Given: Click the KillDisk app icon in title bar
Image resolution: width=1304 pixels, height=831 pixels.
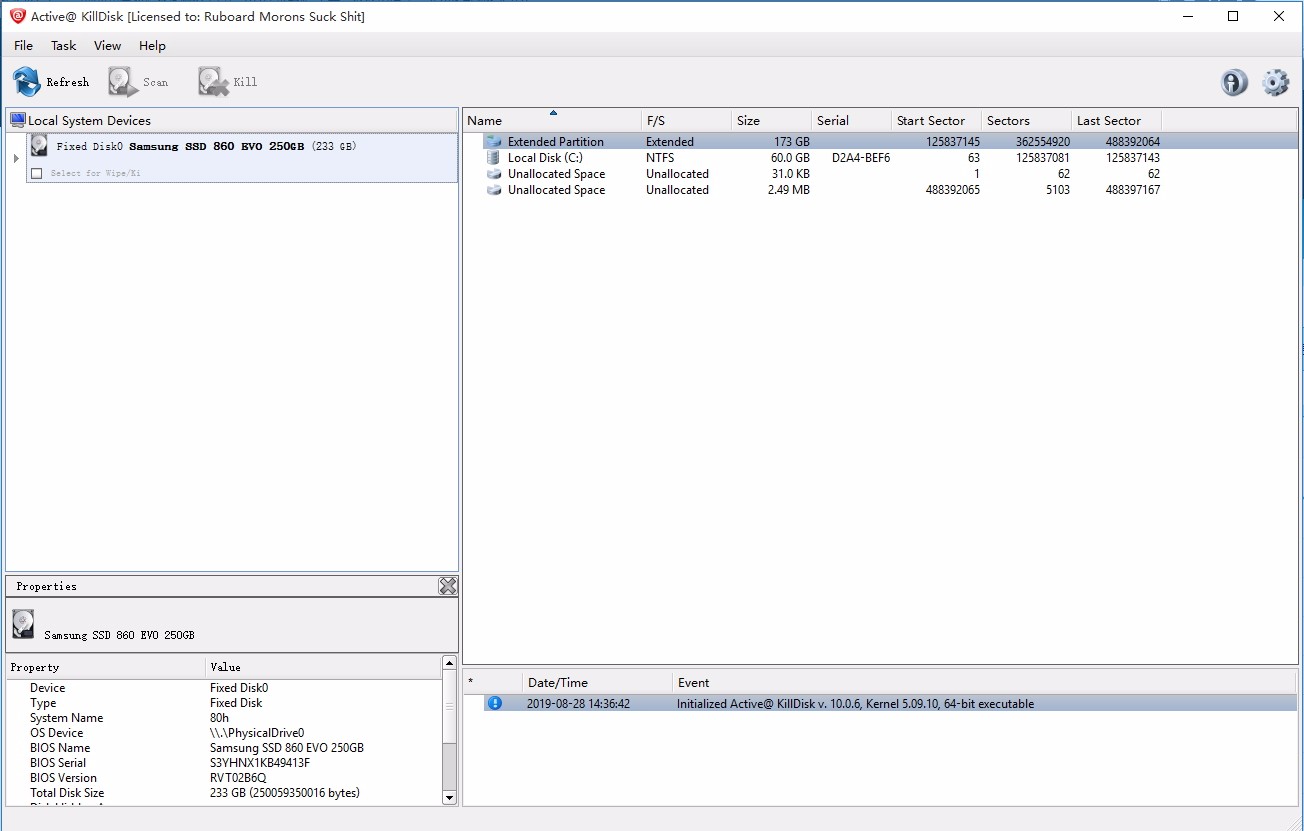Looking at the screenshot, I should point(17,16).
